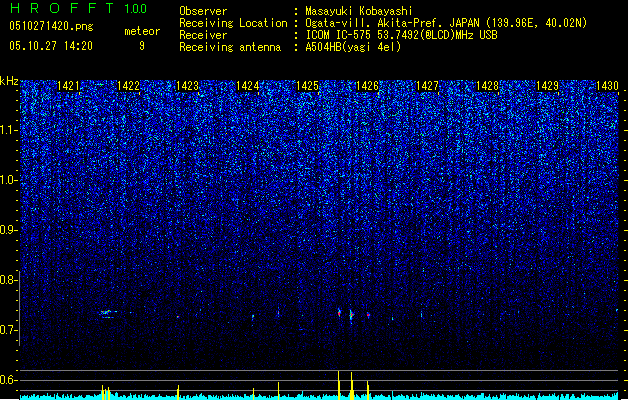Click the 1425 time axis marker
The height and width of the screenshot is (400, 629).
(307, 86)
